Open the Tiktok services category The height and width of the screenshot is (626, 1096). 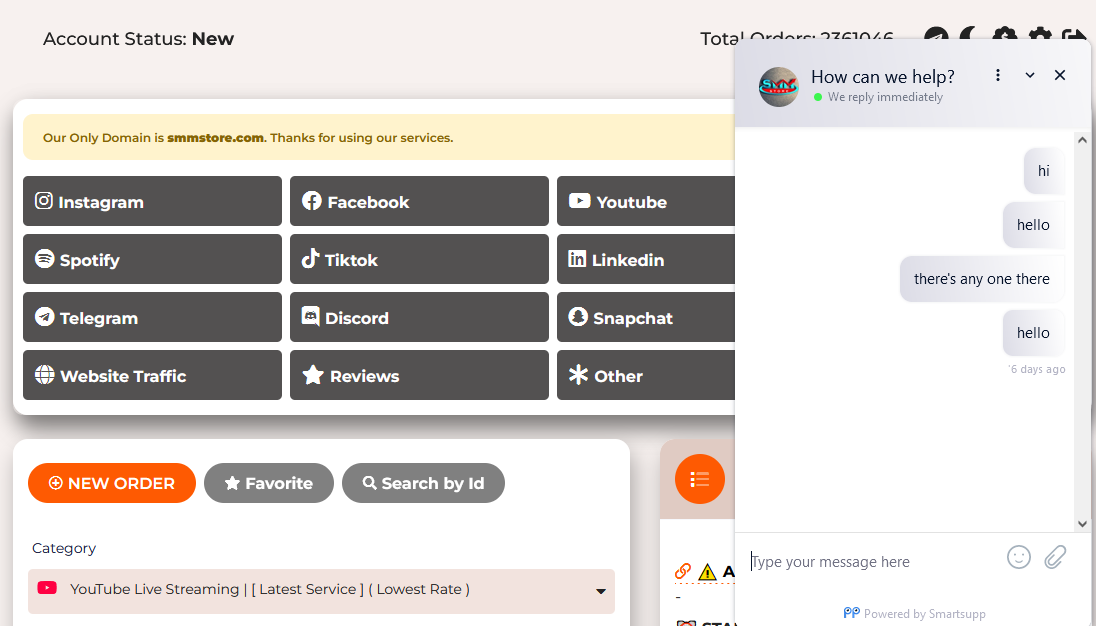click(419, 259)
